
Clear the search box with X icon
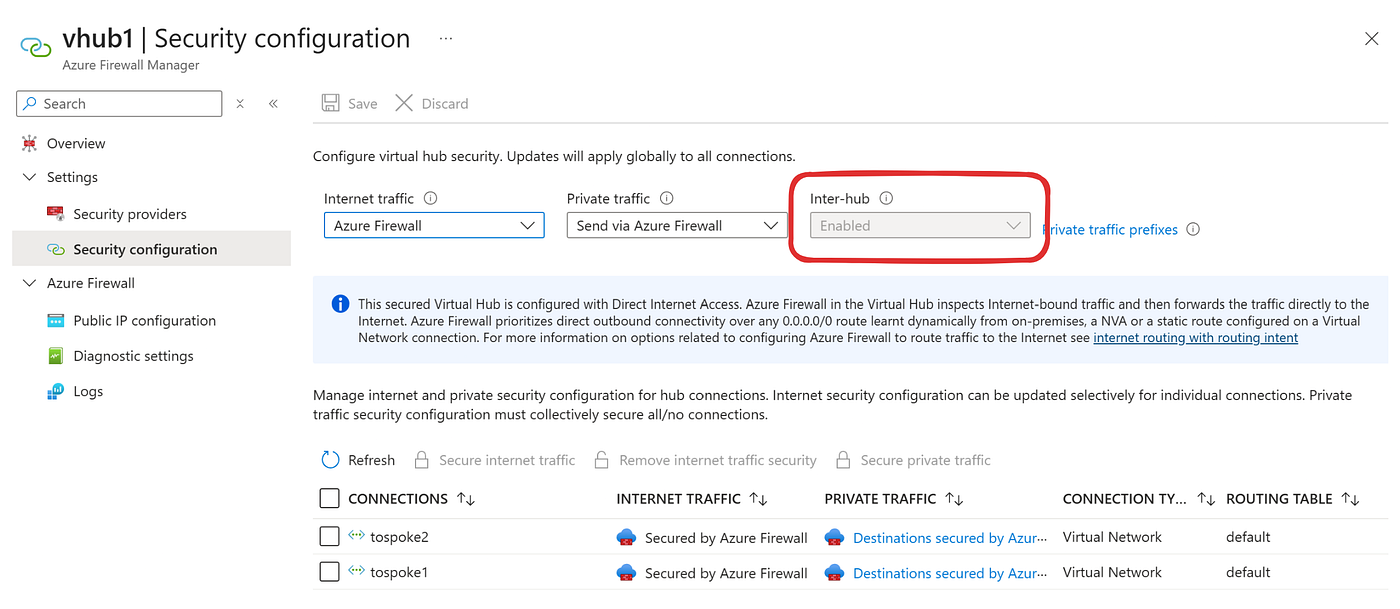point(240,104)
